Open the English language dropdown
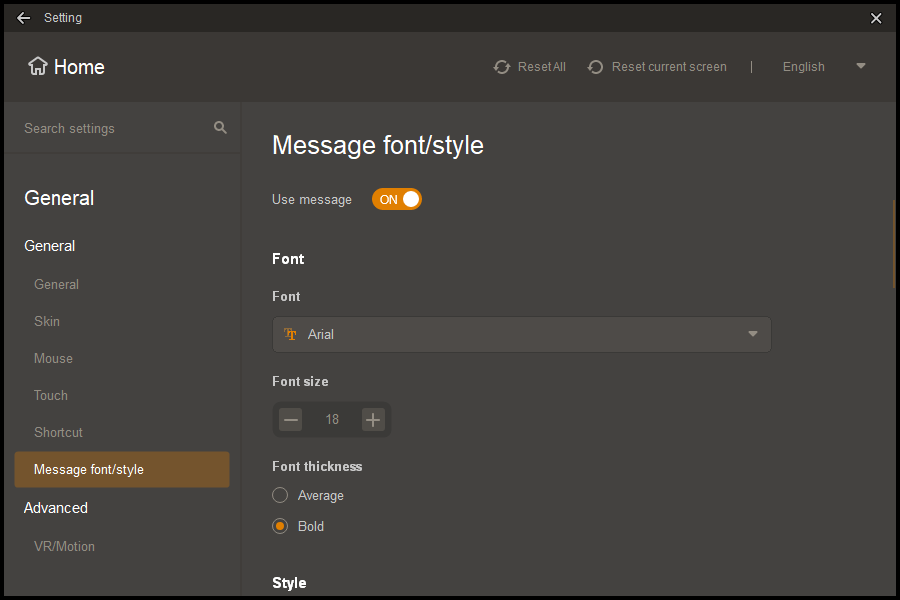The image size is (900, 600). [823, 67]
